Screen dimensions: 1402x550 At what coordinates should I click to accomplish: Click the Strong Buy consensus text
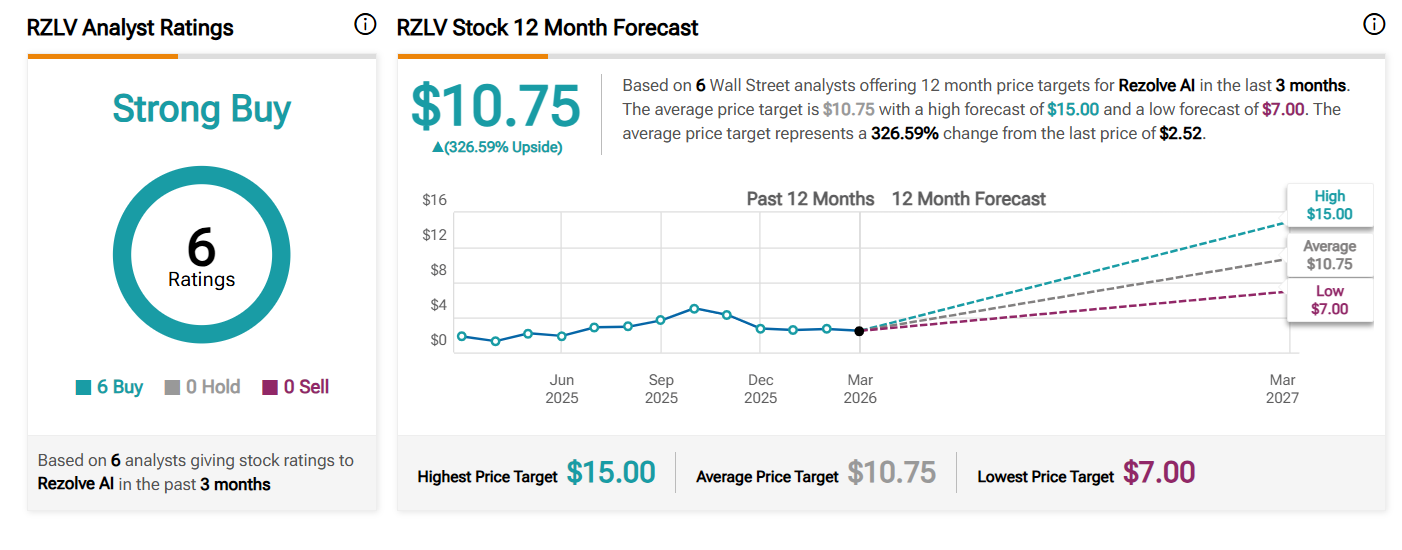click(201, 109)
